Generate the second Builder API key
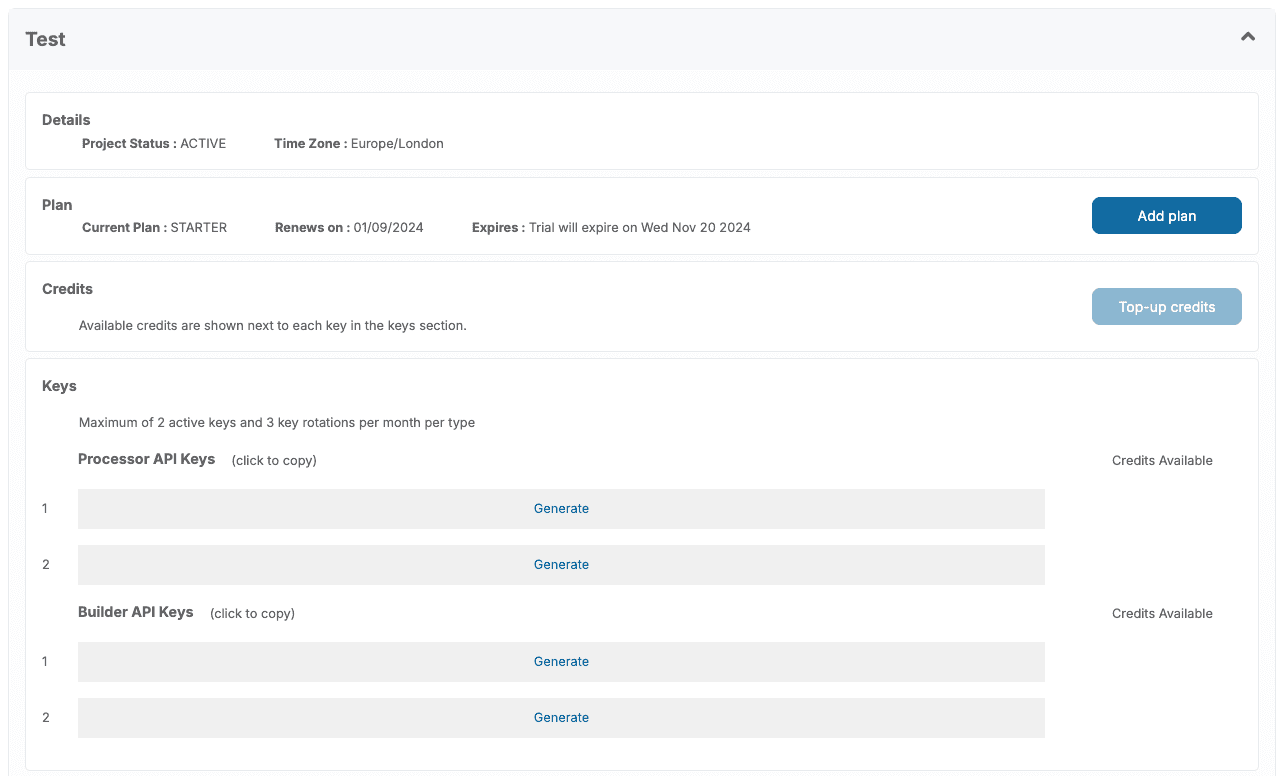1280x776 pixels. coord(561,718)
